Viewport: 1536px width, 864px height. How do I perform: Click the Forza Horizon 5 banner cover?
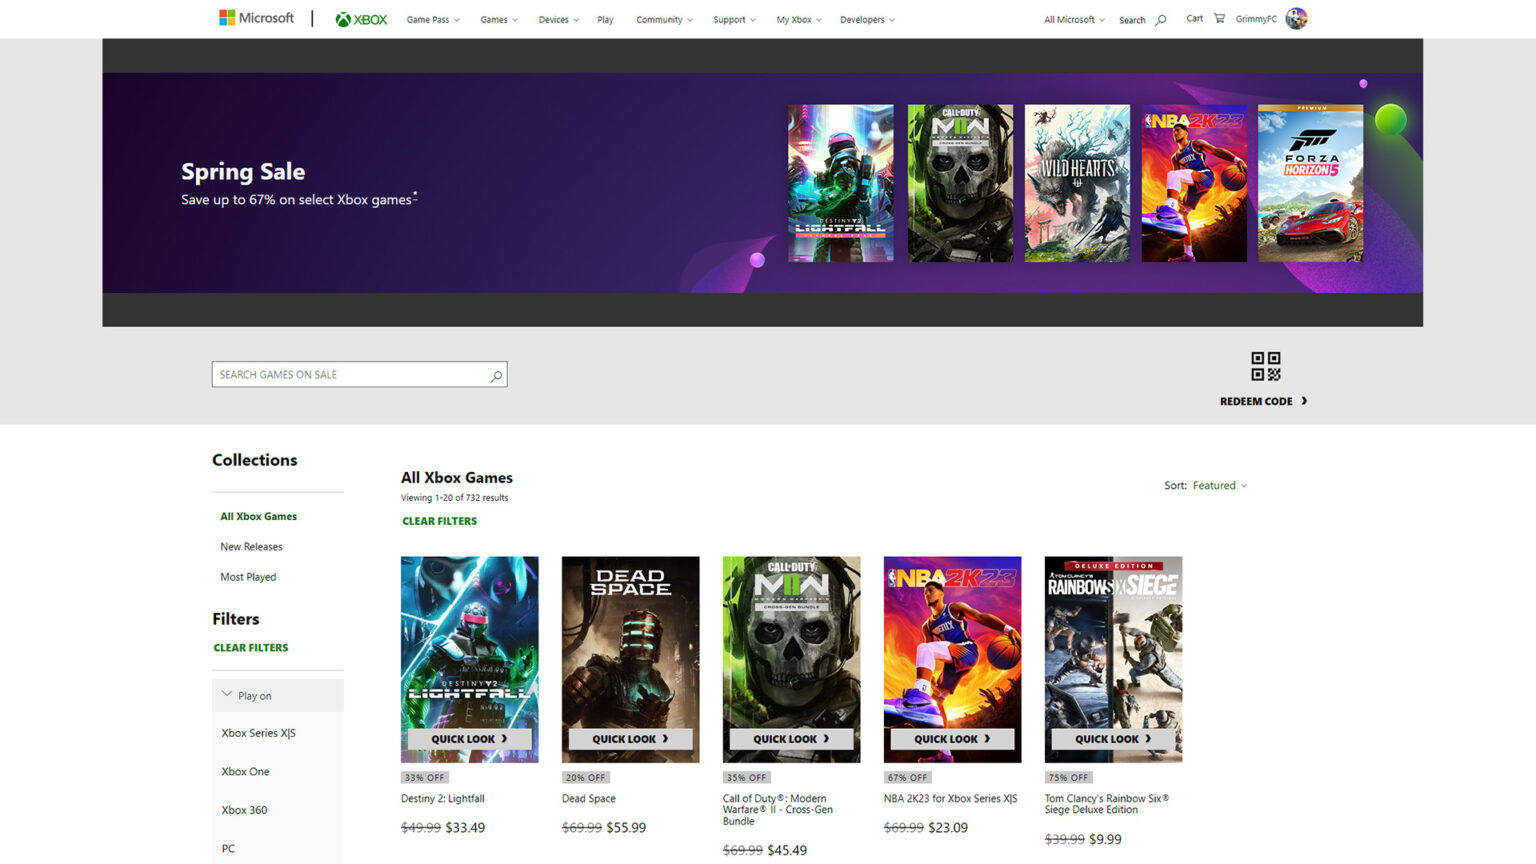tap(1310, 184)
